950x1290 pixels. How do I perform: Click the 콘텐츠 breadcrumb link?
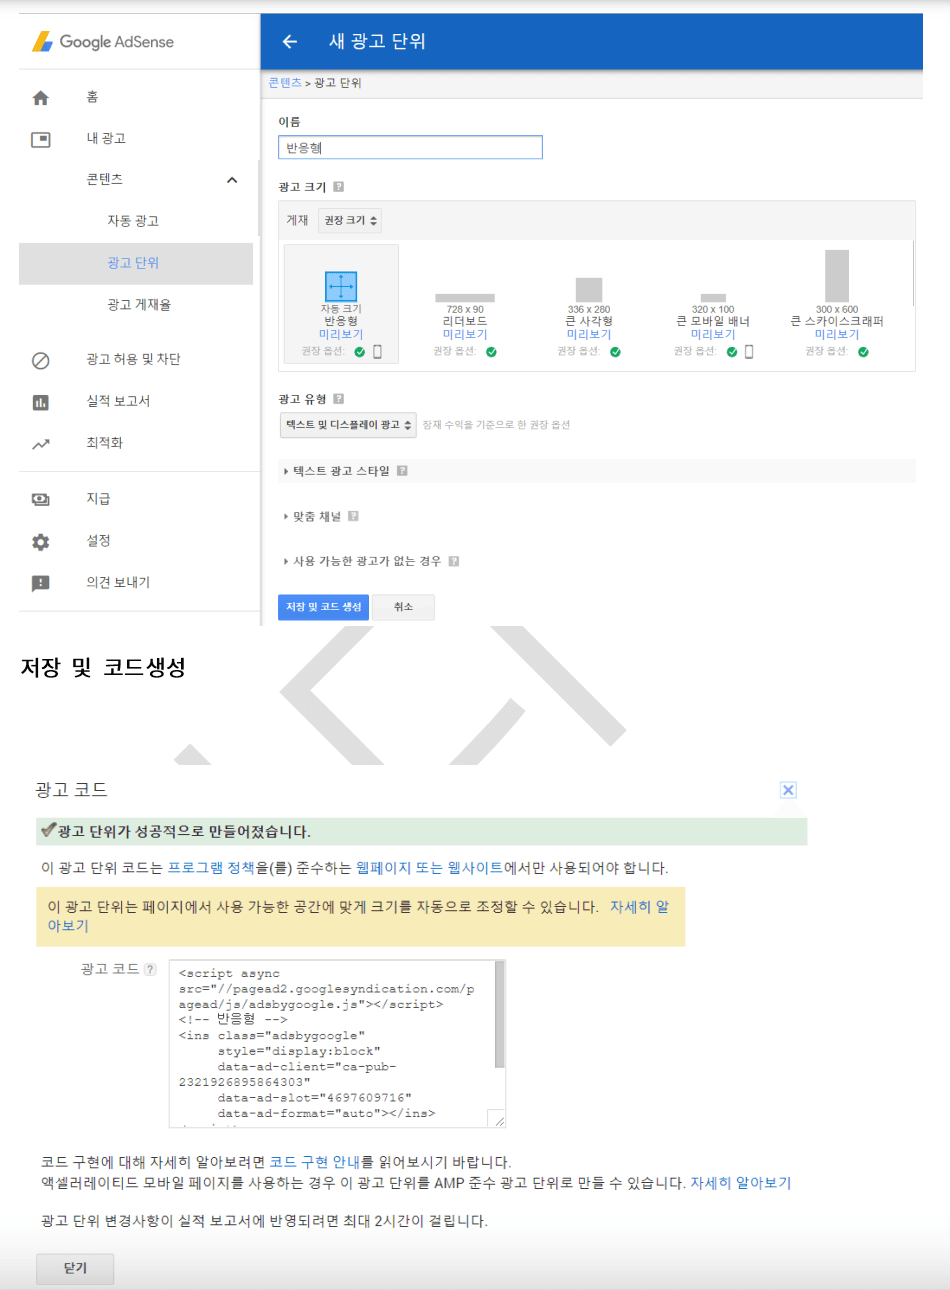coord(285,83)
